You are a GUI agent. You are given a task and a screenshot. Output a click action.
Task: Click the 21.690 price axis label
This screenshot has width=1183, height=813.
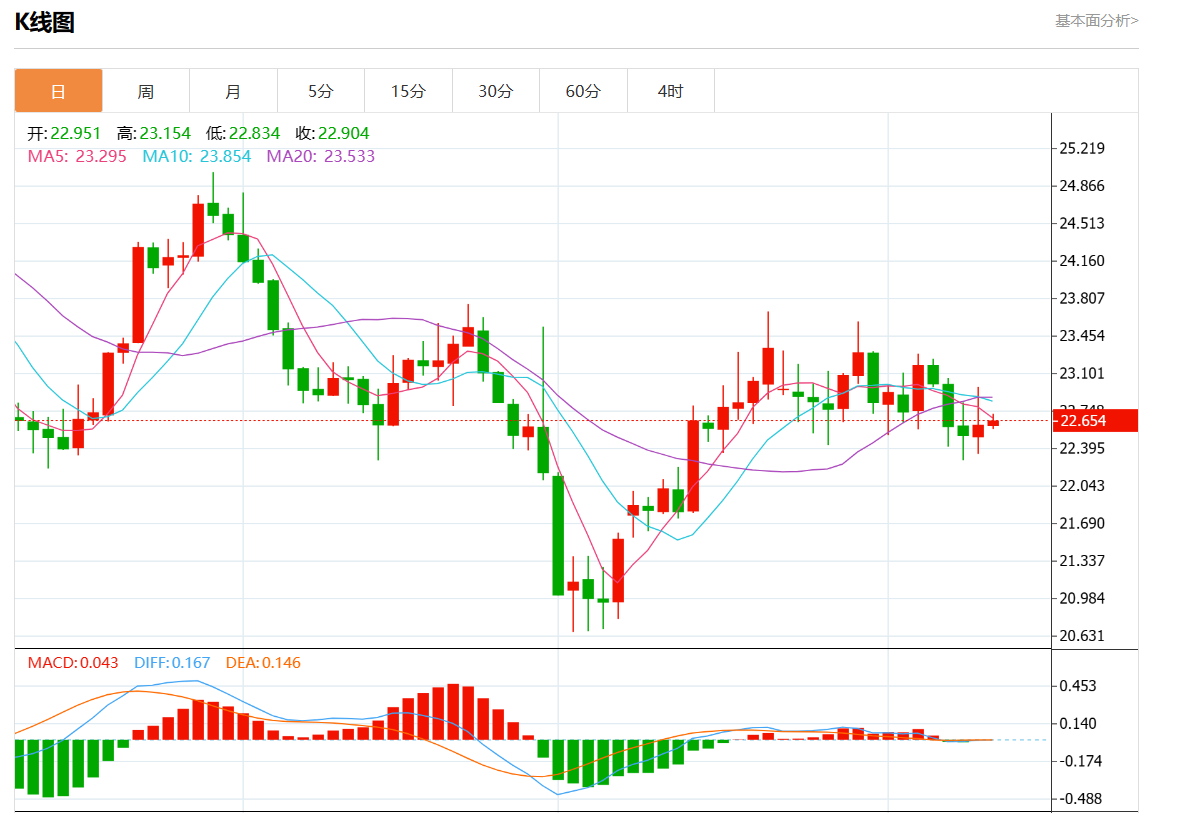click(1082, 523)
